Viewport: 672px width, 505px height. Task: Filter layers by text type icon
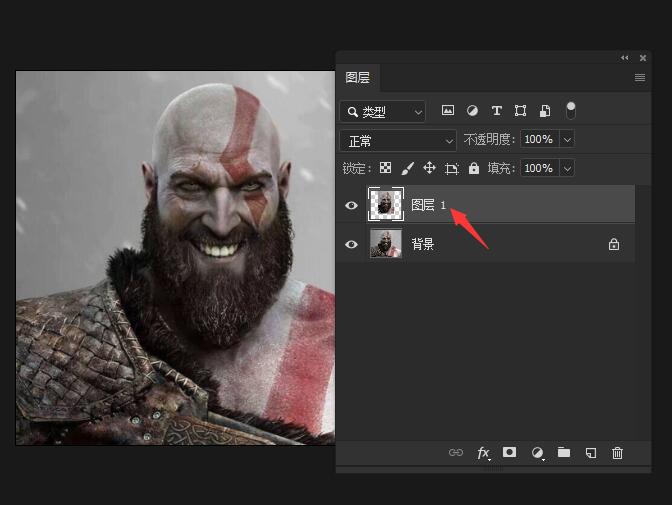coord(496,111)
